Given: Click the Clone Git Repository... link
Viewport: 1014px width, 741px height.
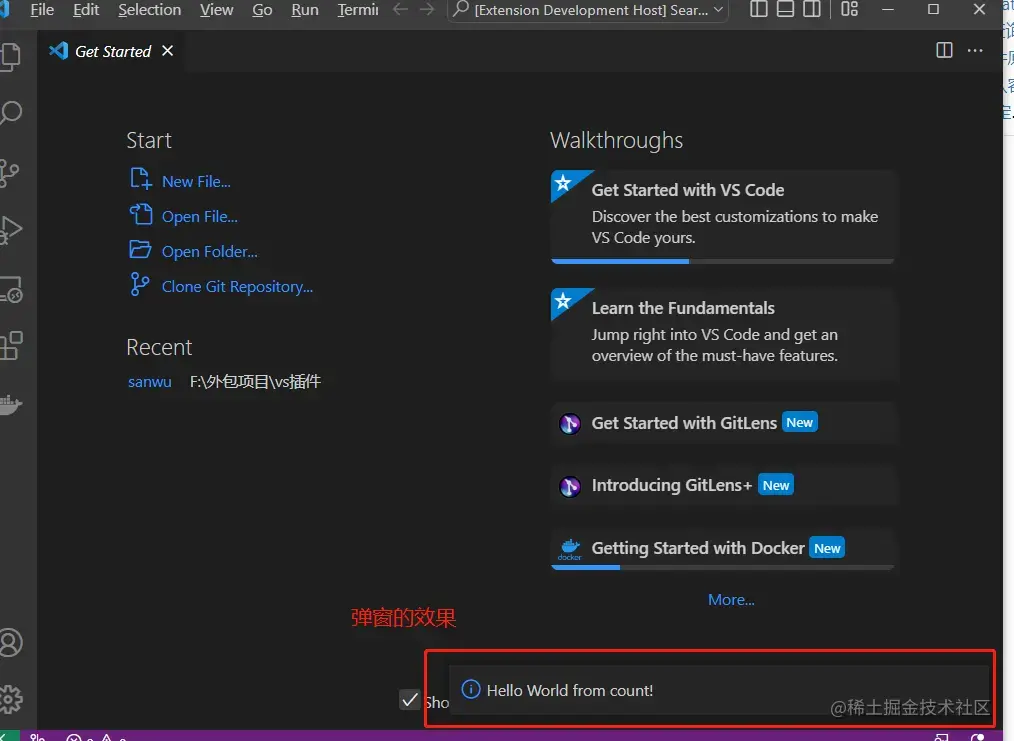Looking at the screenshot, I should tap(237, 286).
